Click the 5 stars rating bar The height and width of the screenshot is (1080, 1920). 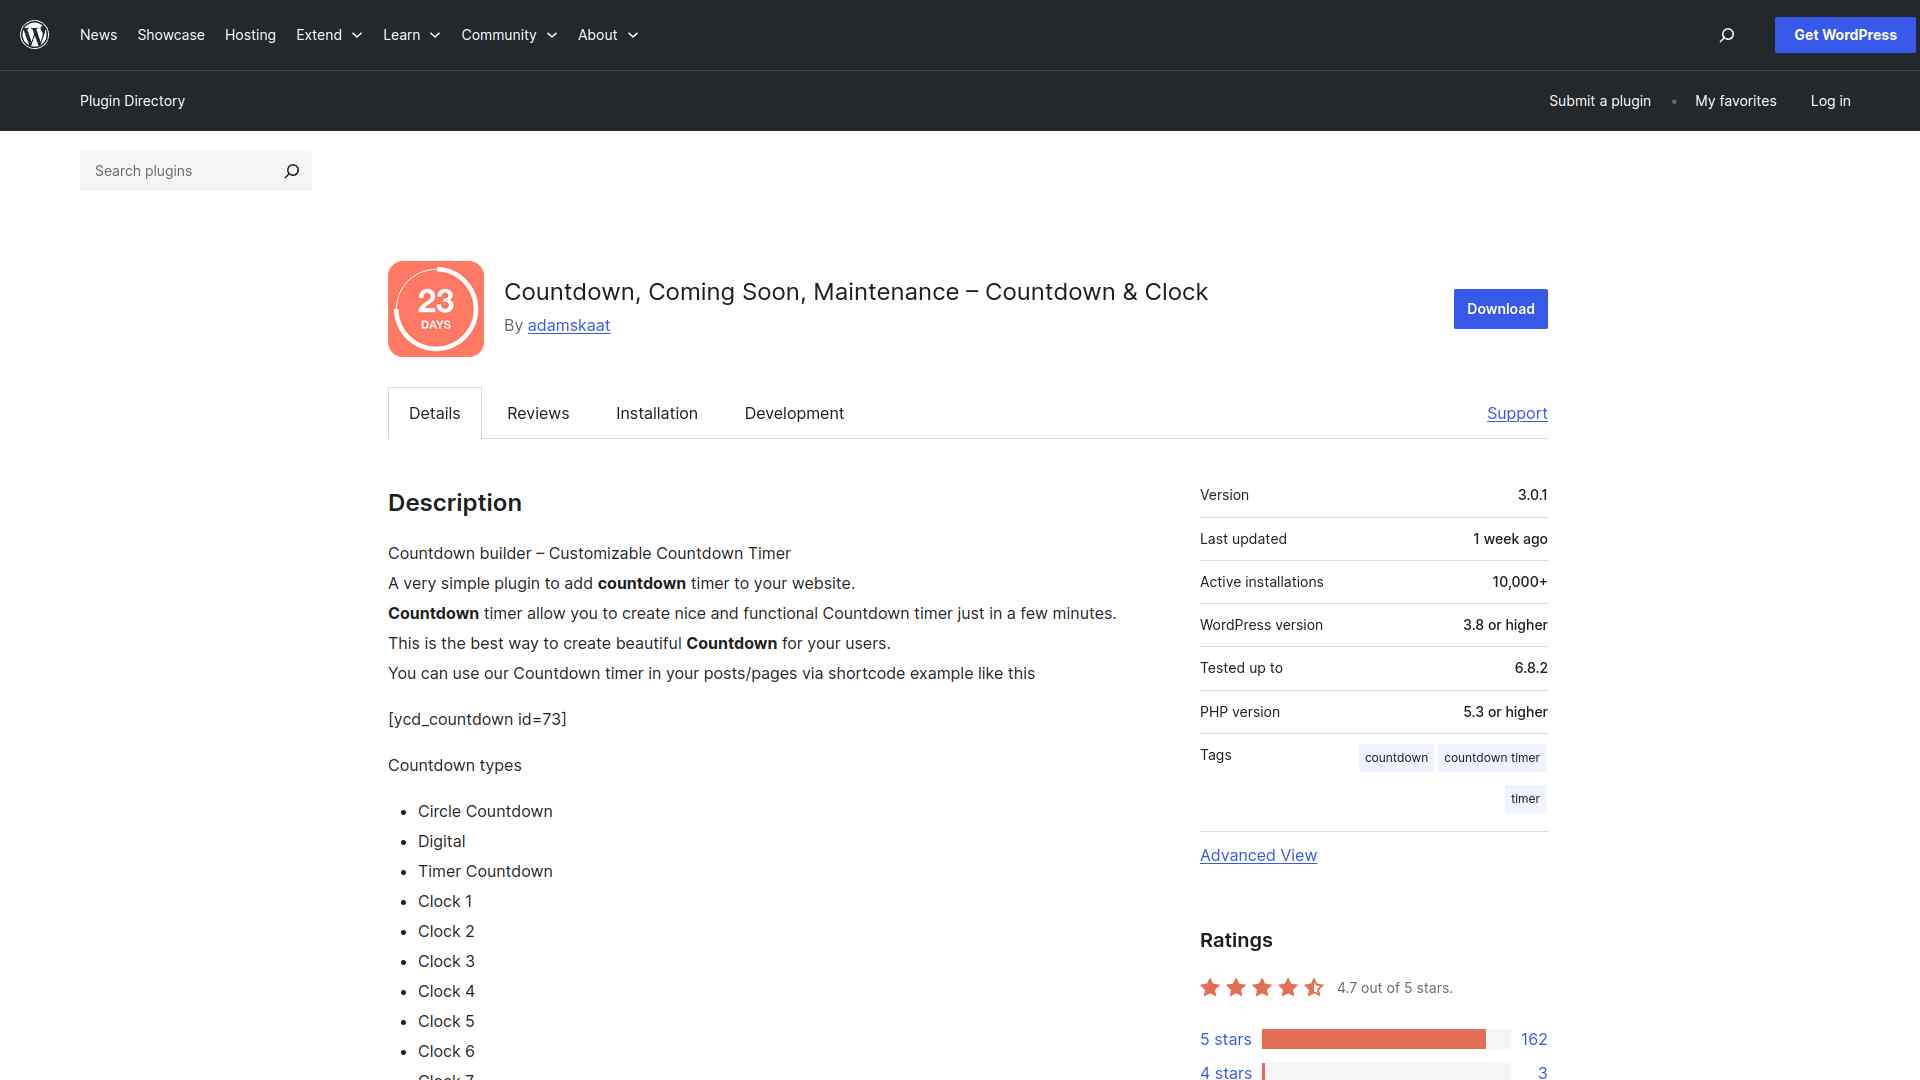coord(1374,1039)
